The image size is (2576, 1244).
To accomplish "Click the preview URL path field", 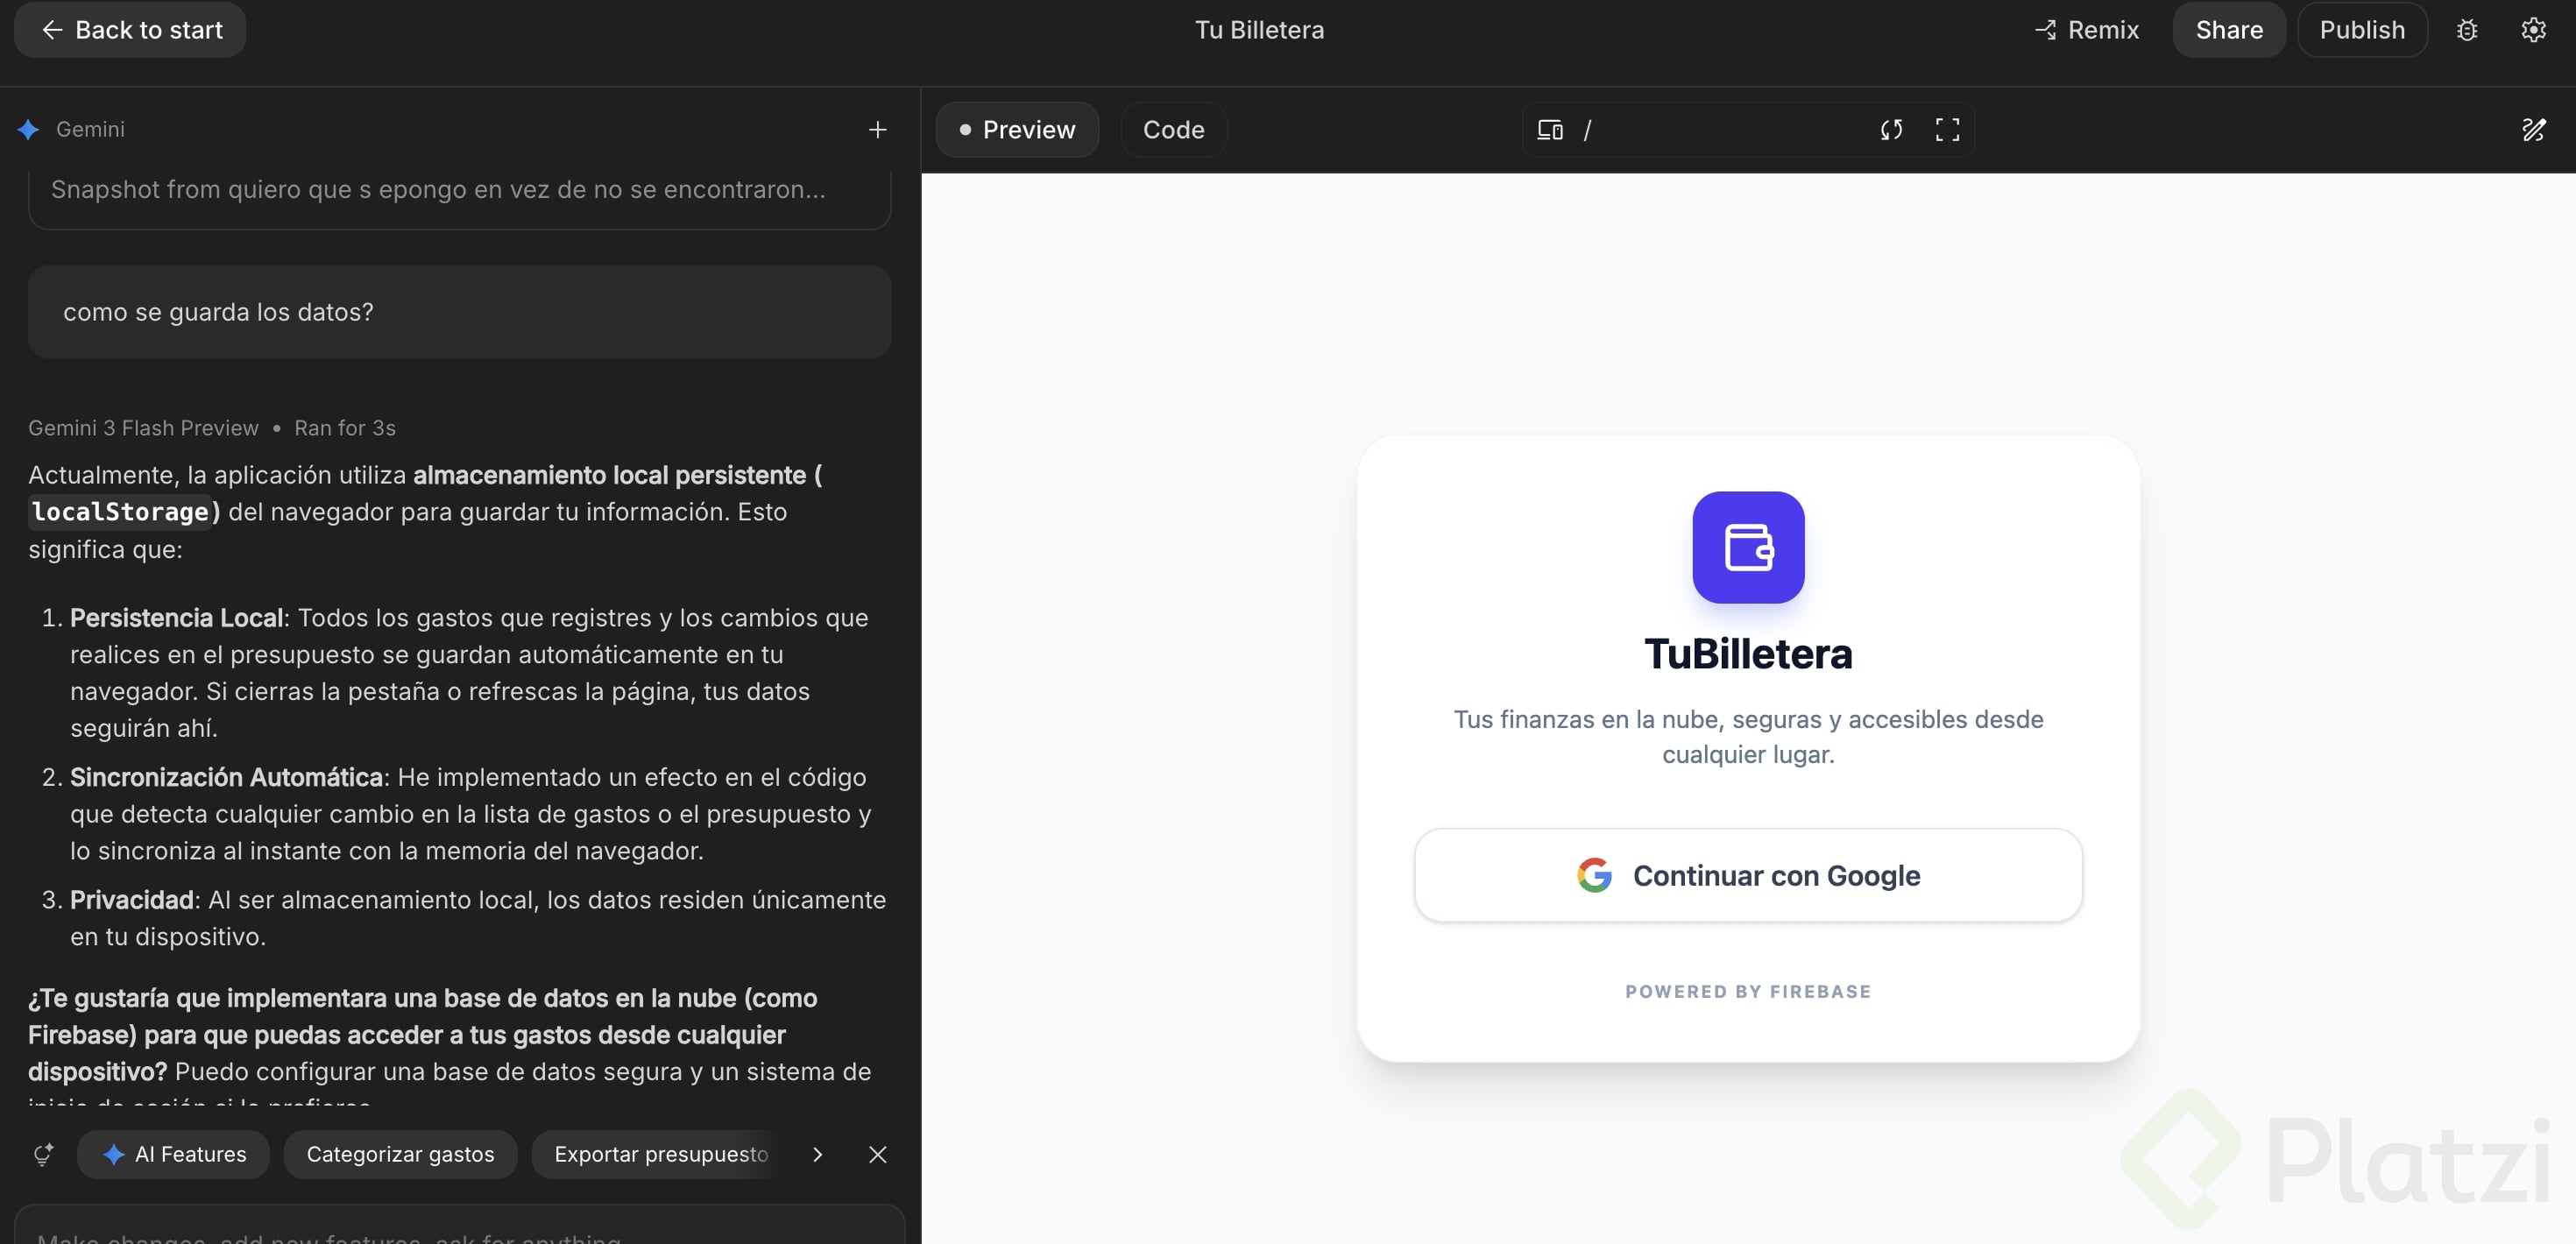I will click(x=1720, y=130).
